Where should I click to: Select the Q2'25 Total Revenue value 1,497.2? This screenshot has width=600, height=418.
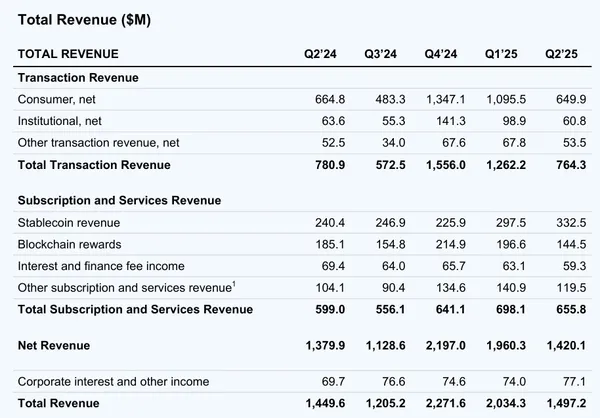[x=561, y=403]
